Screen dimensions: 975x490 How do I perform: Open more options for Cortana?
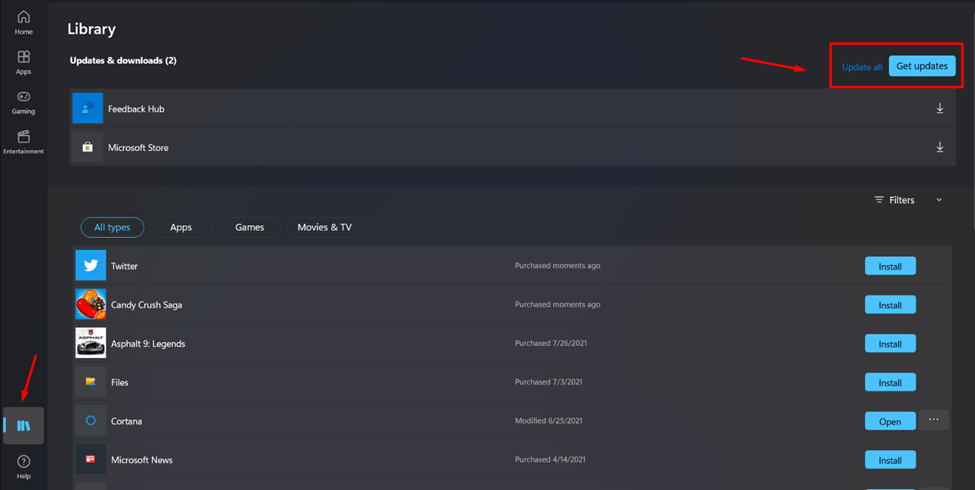(x=933, y=420)
